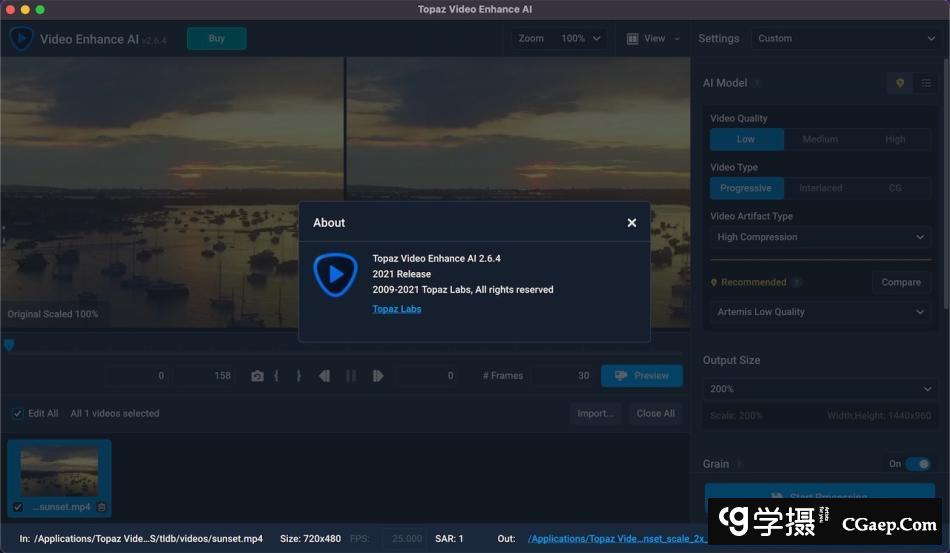Click the camera snapshot icon

(257, 376)
